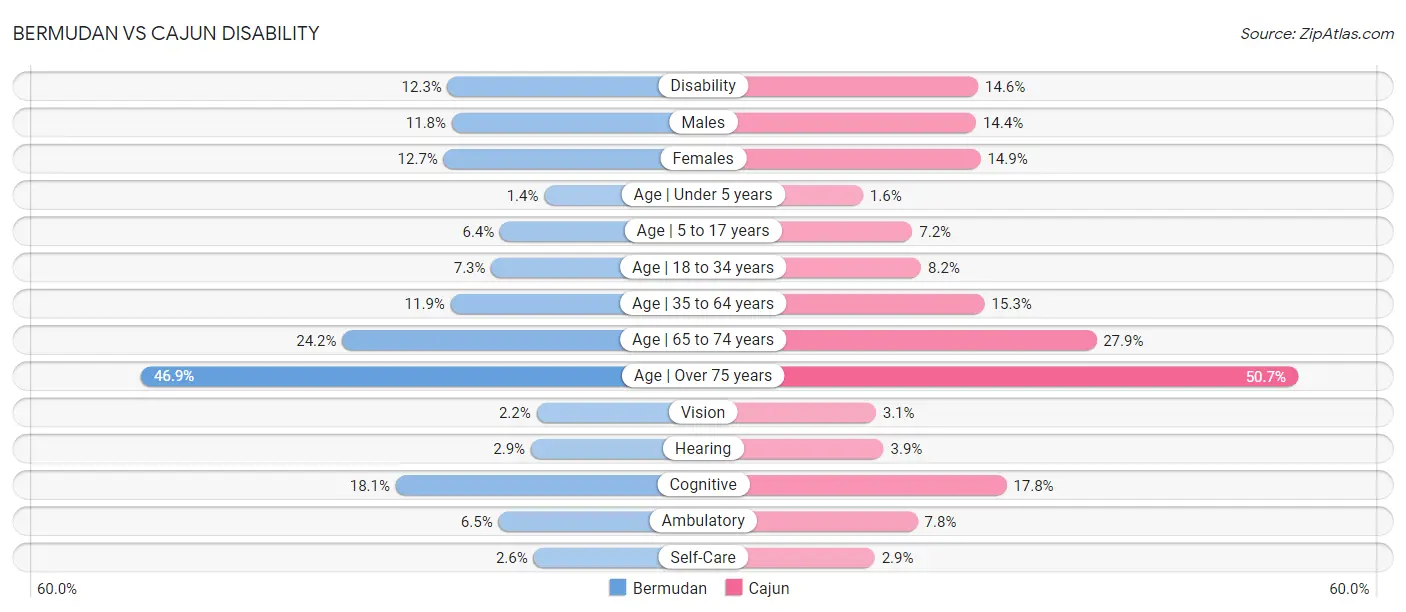Select the Ambulatory category label

[703, 521]
